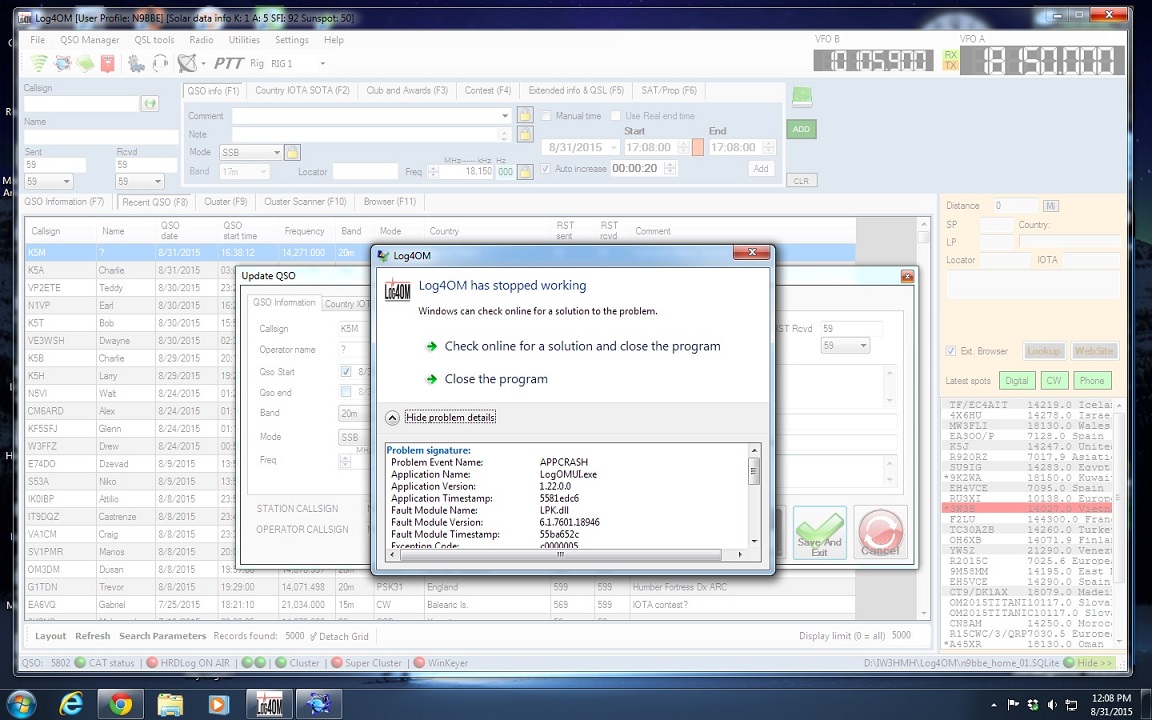Click the CAT status indicator light
The image size is (1152, 720).
coord(80,663)
